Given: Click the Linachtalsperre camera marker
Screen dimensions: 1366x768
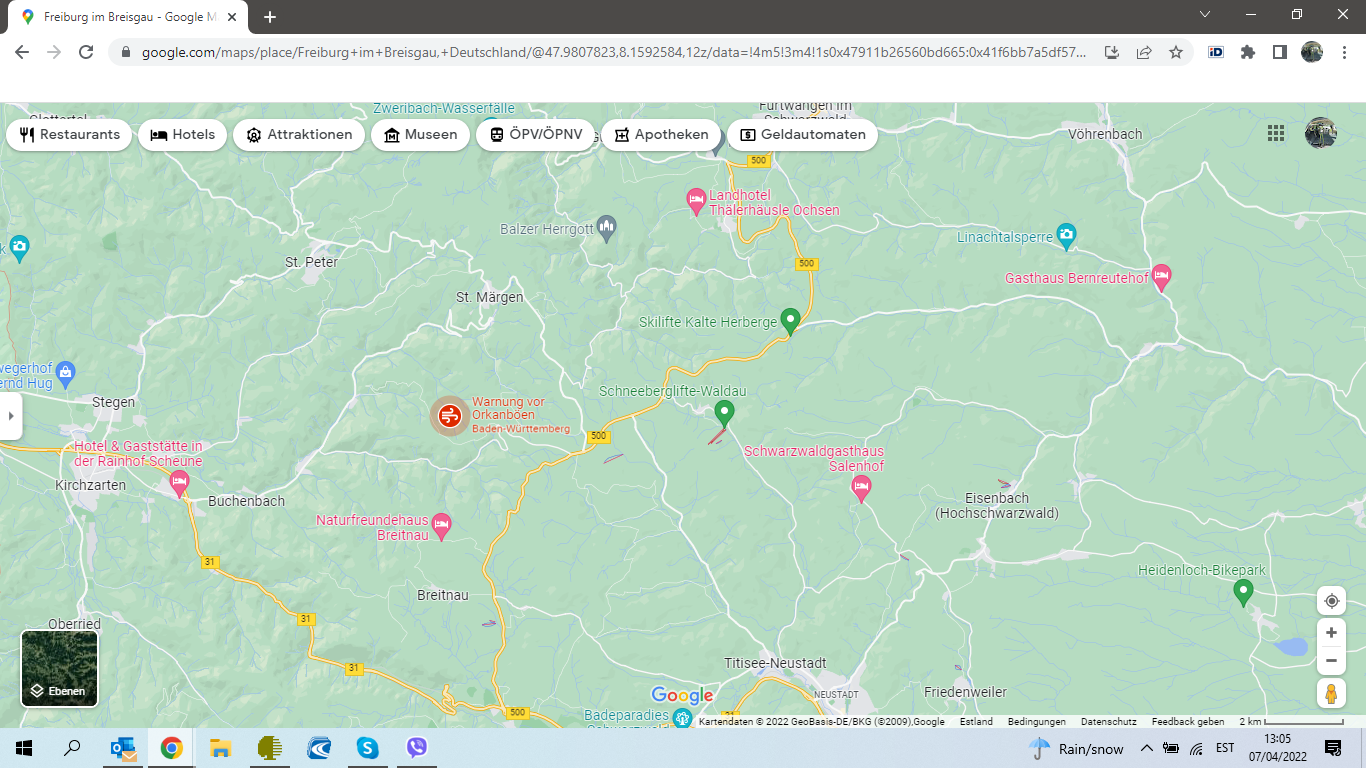Looking at the screenshot, I should pyautogui.click(x=1067, y=236).
